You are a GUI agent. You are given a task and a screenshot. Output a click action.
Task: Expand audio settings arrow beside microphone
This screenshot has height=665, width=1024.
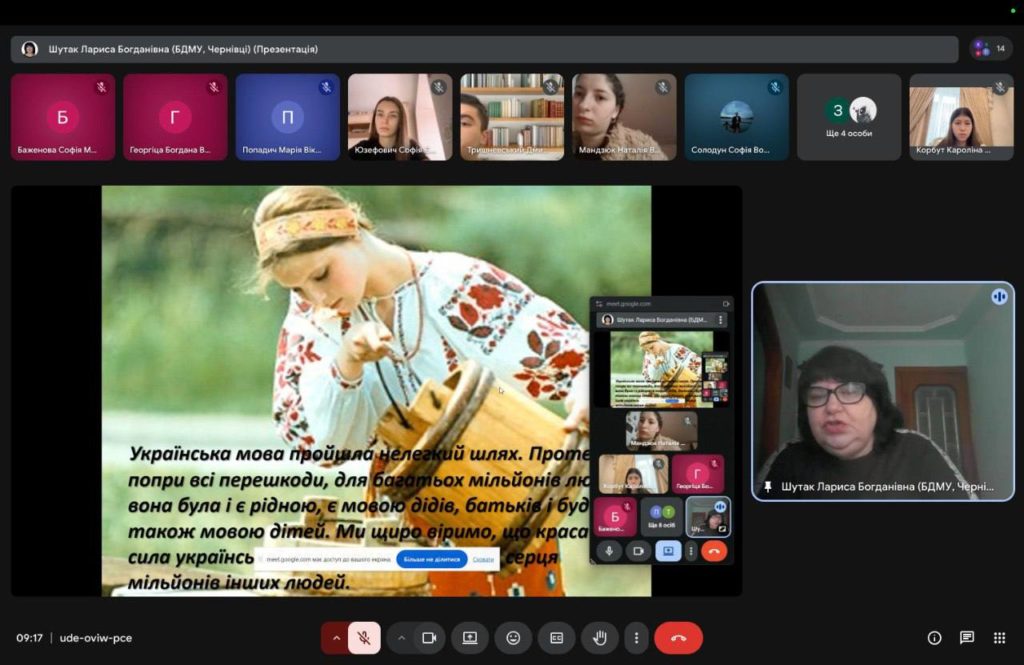[336, 638]
